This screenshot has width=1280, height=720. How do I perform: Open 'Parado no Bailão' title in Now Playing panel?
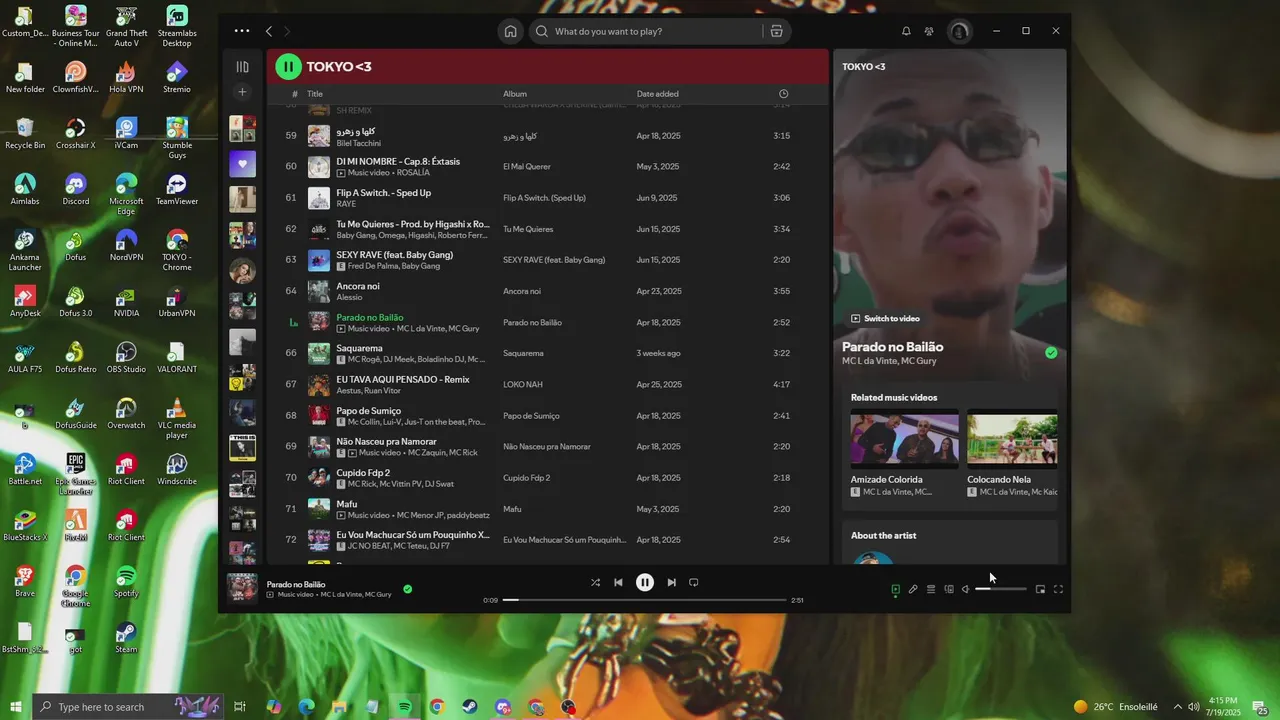[x=893, y=347]
